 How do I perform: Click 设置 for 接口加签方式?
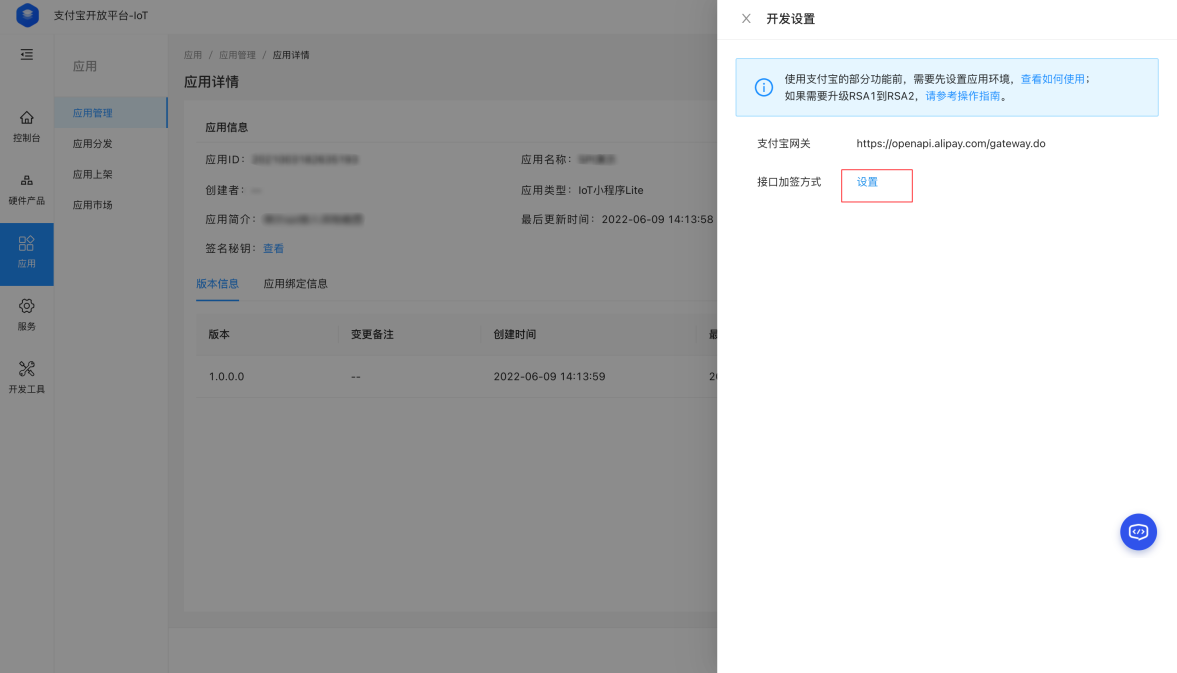867,182
